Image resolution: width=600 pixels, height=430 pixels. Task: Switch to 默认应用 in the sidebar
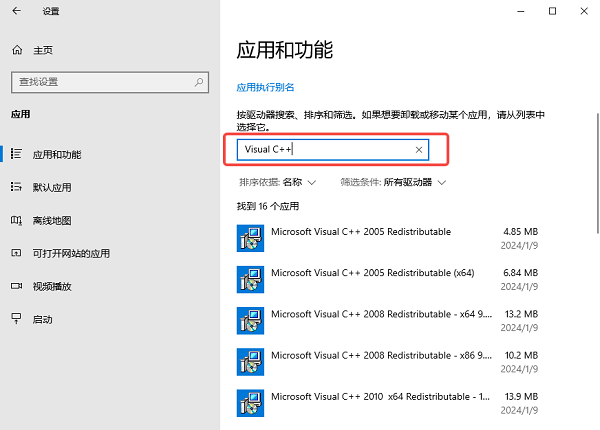point(52,187)
